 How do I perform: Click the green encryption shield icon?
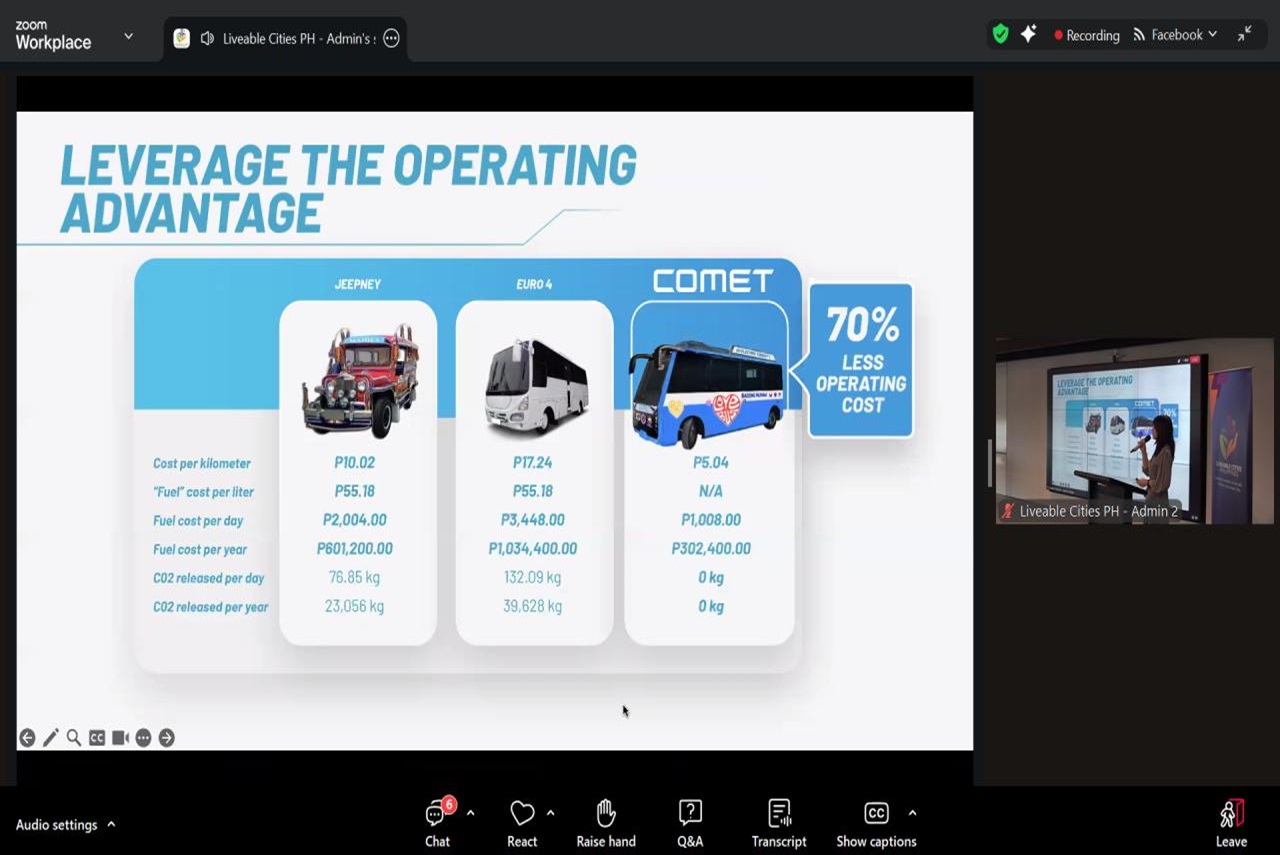coord(1000,34)
